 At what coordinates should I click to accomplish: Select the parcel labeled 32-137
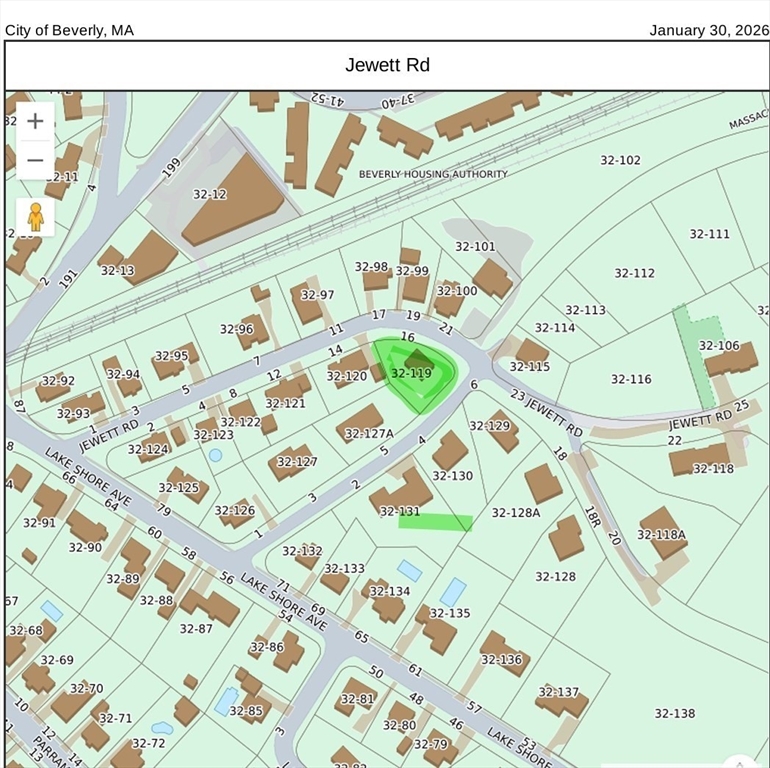click(x=558, y=692)
